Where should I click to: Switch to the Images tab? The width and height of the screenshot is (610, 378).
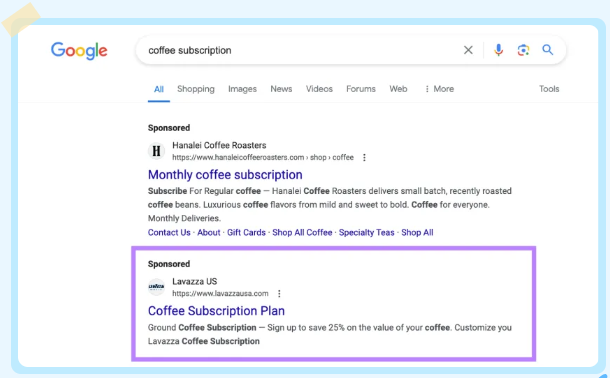242,89
